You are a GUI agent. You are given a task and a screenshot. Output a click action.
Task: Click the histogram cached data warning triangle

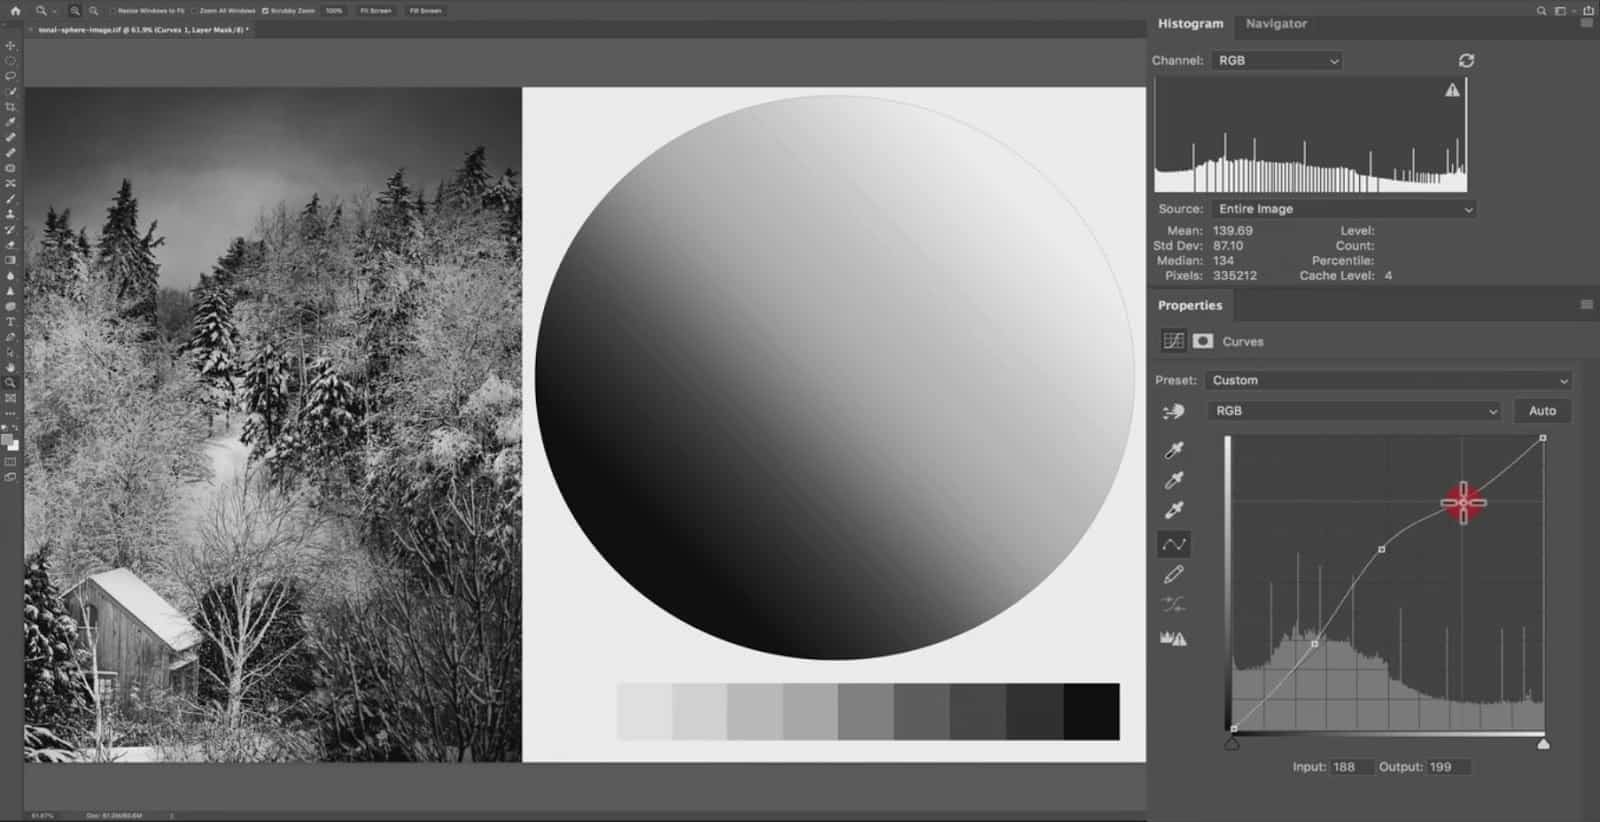(x=1452, y=90)
